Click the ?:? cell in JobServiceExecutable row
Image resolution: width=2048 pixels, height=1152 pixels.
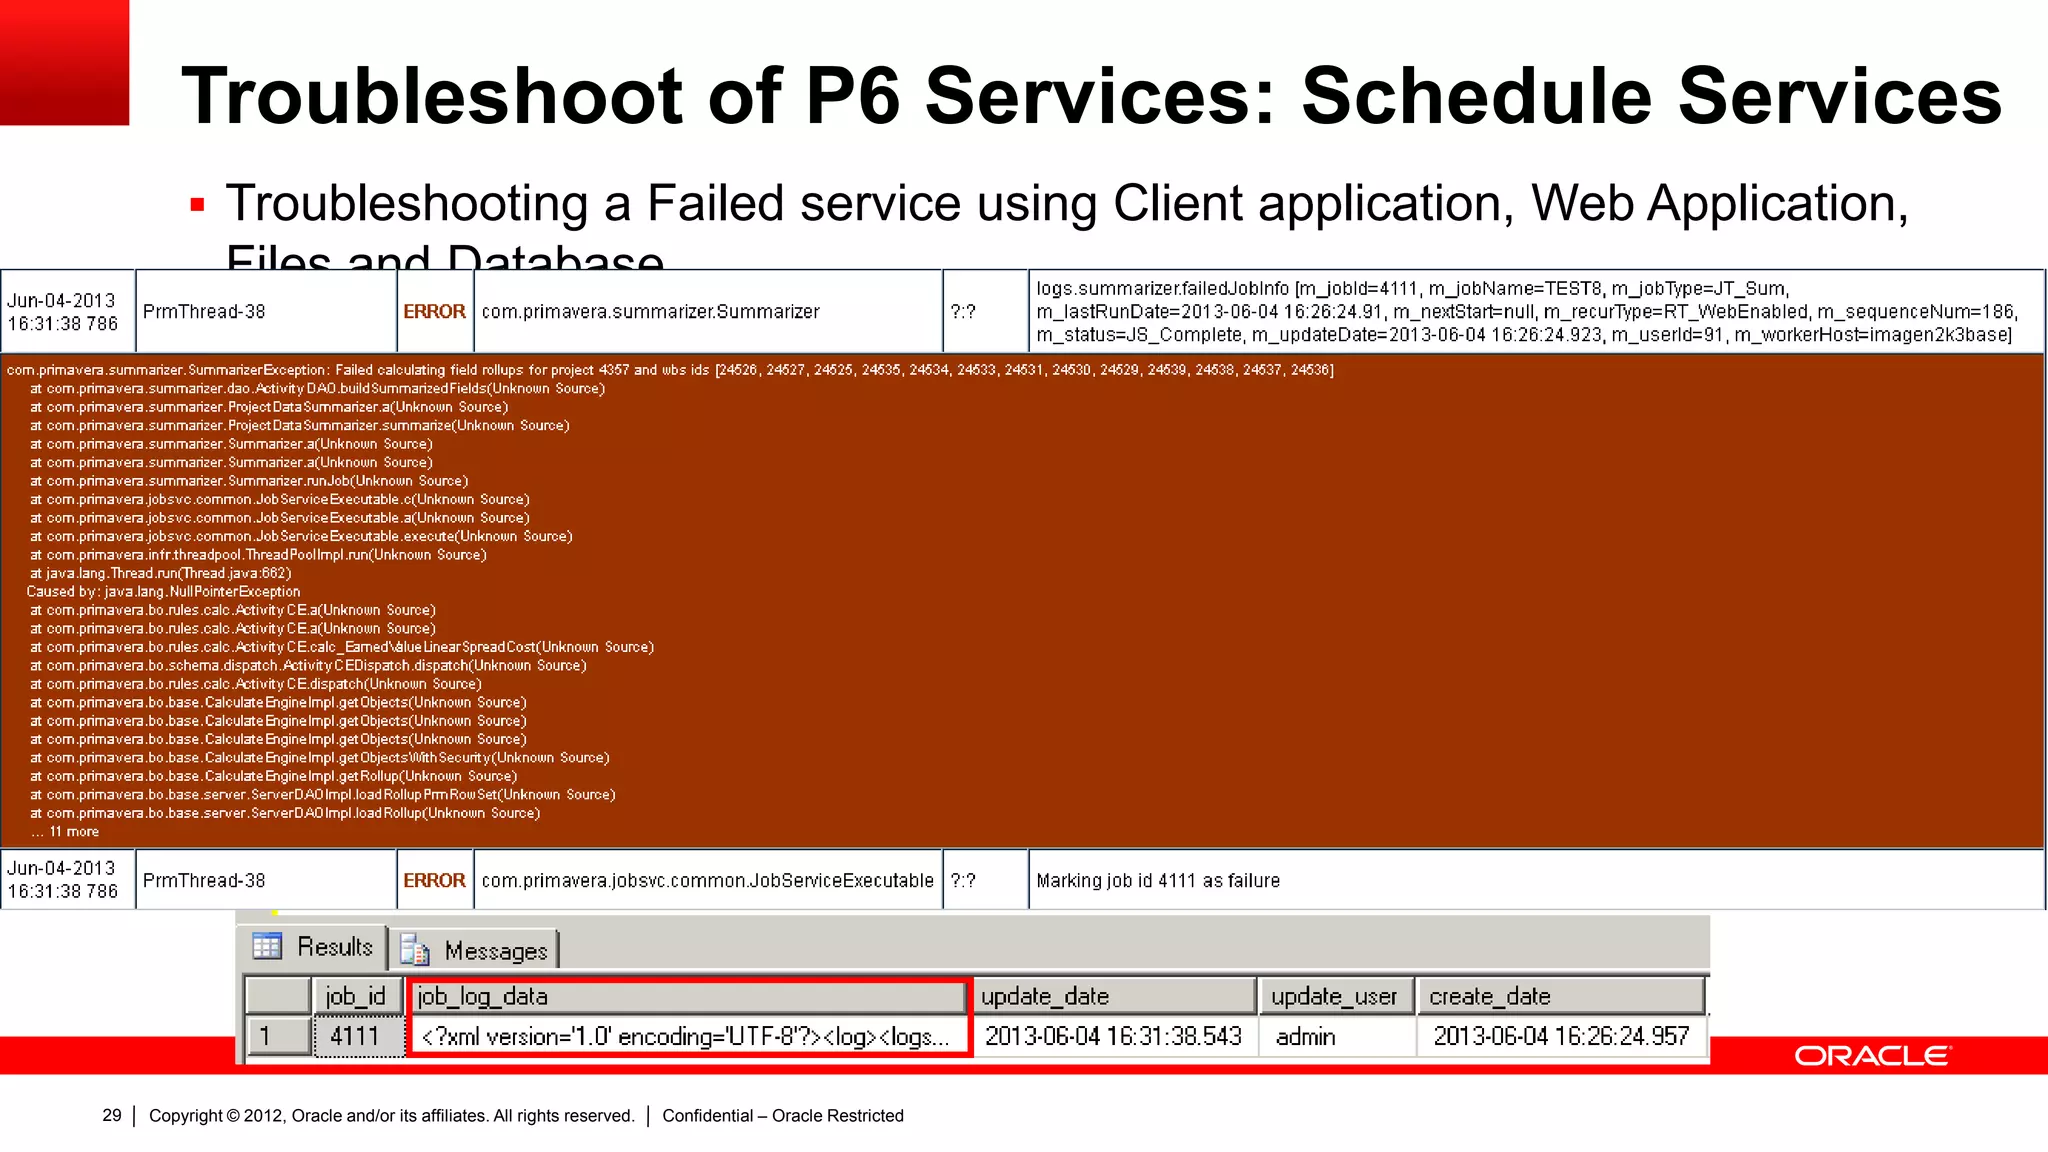click(985, 880)
